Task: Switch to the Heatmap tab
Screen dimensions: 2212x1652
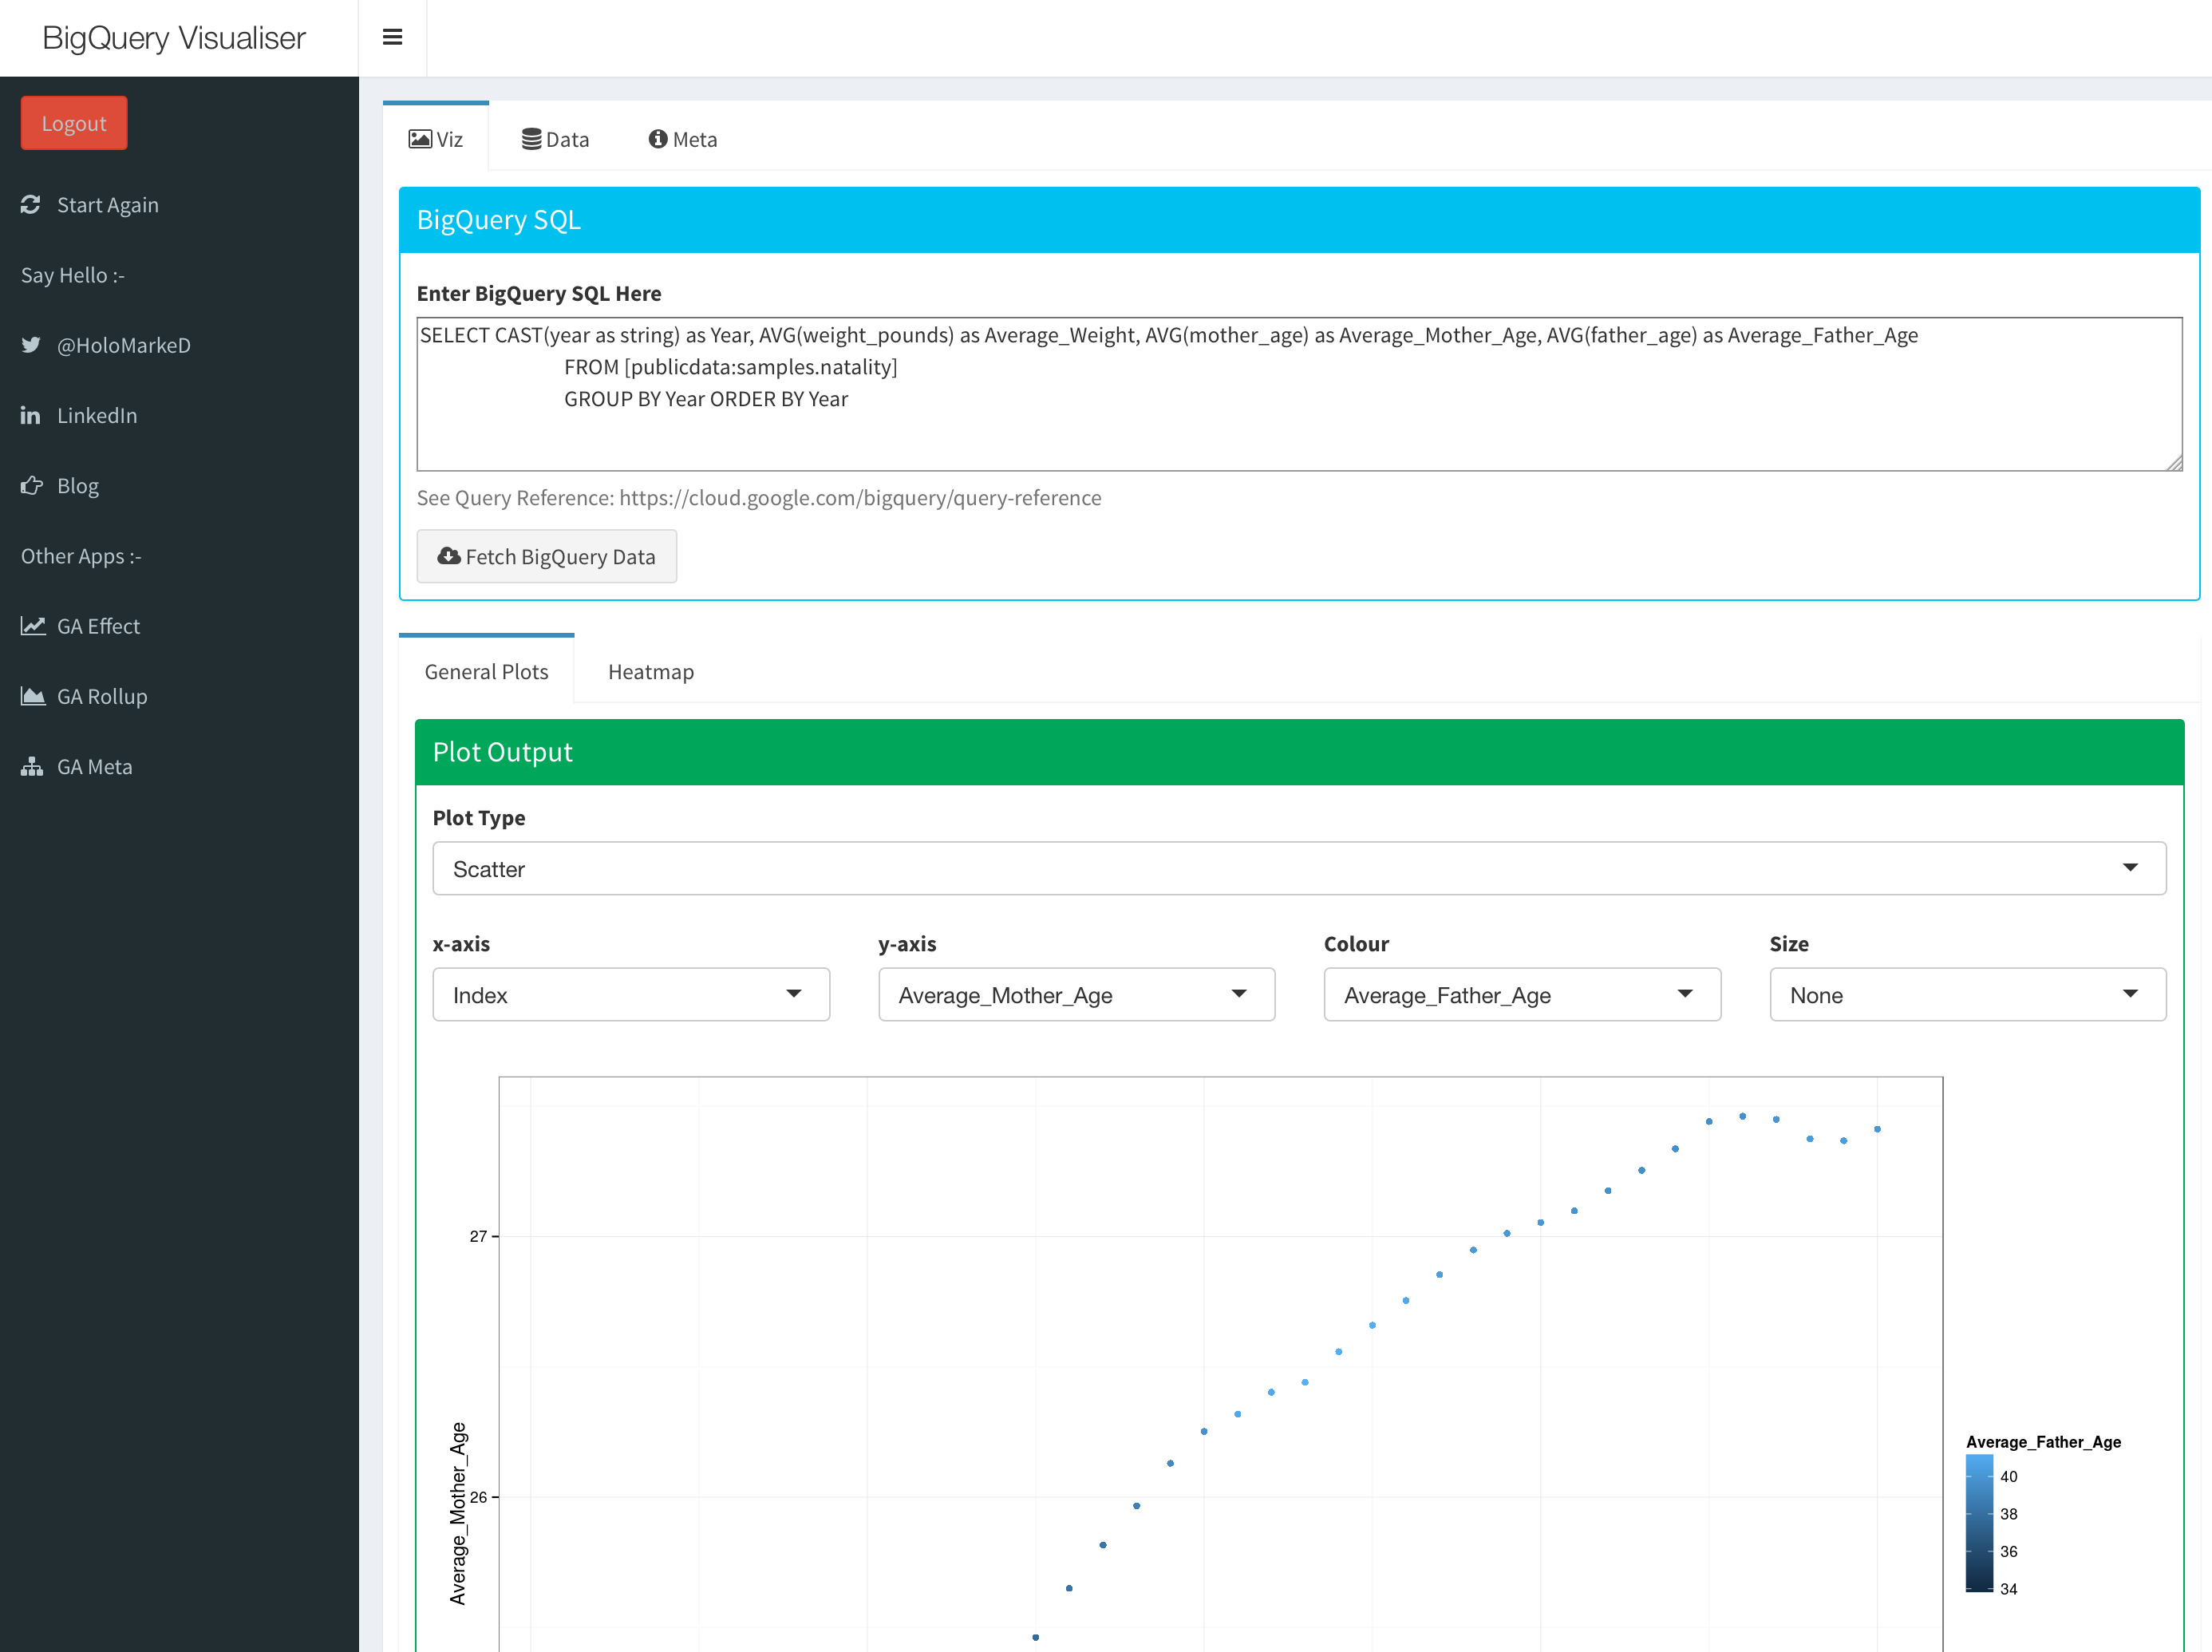Action: (x=650, y=672)
